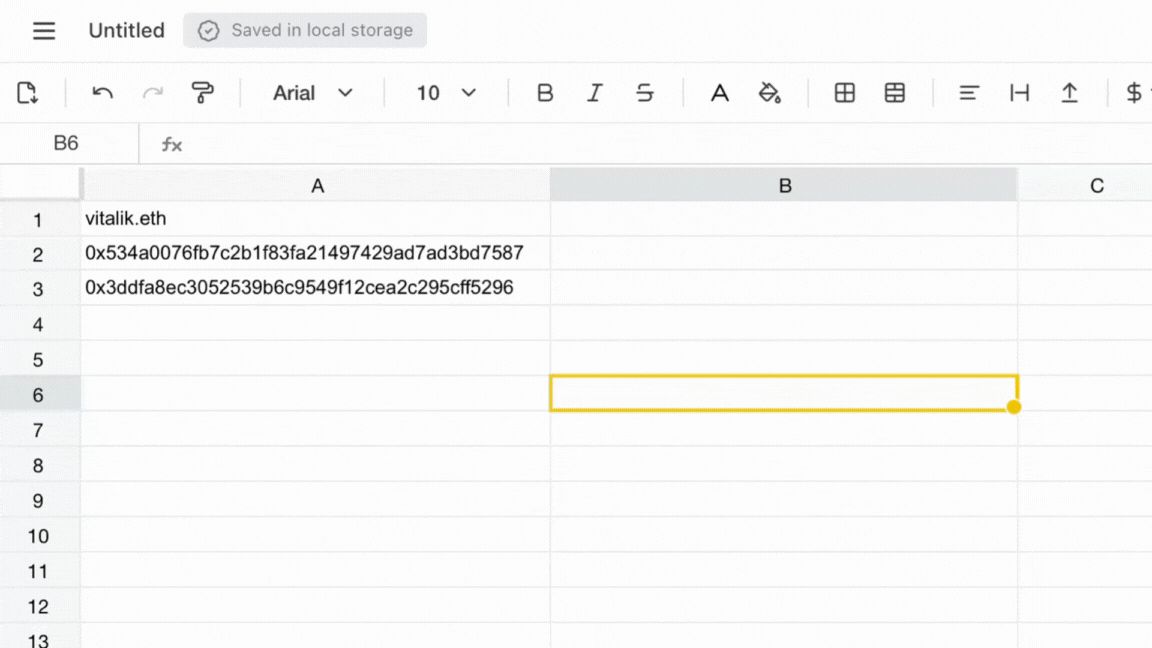Image resolution: width=1152 pixels, height=648 pixels.
Task: Click the Untitled document title
Action: (x=126, y=30)
